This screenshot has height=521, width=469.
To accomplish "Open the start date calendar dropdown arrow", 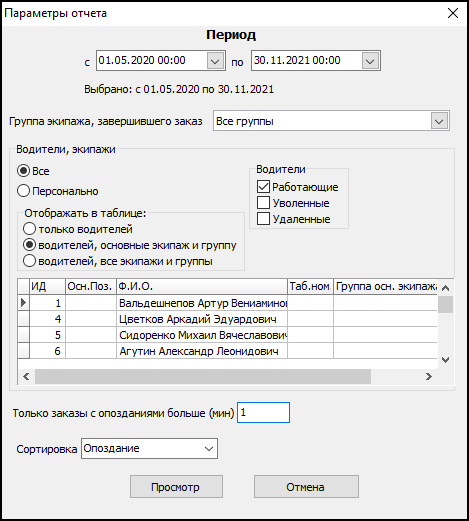I will coord(215,61).
